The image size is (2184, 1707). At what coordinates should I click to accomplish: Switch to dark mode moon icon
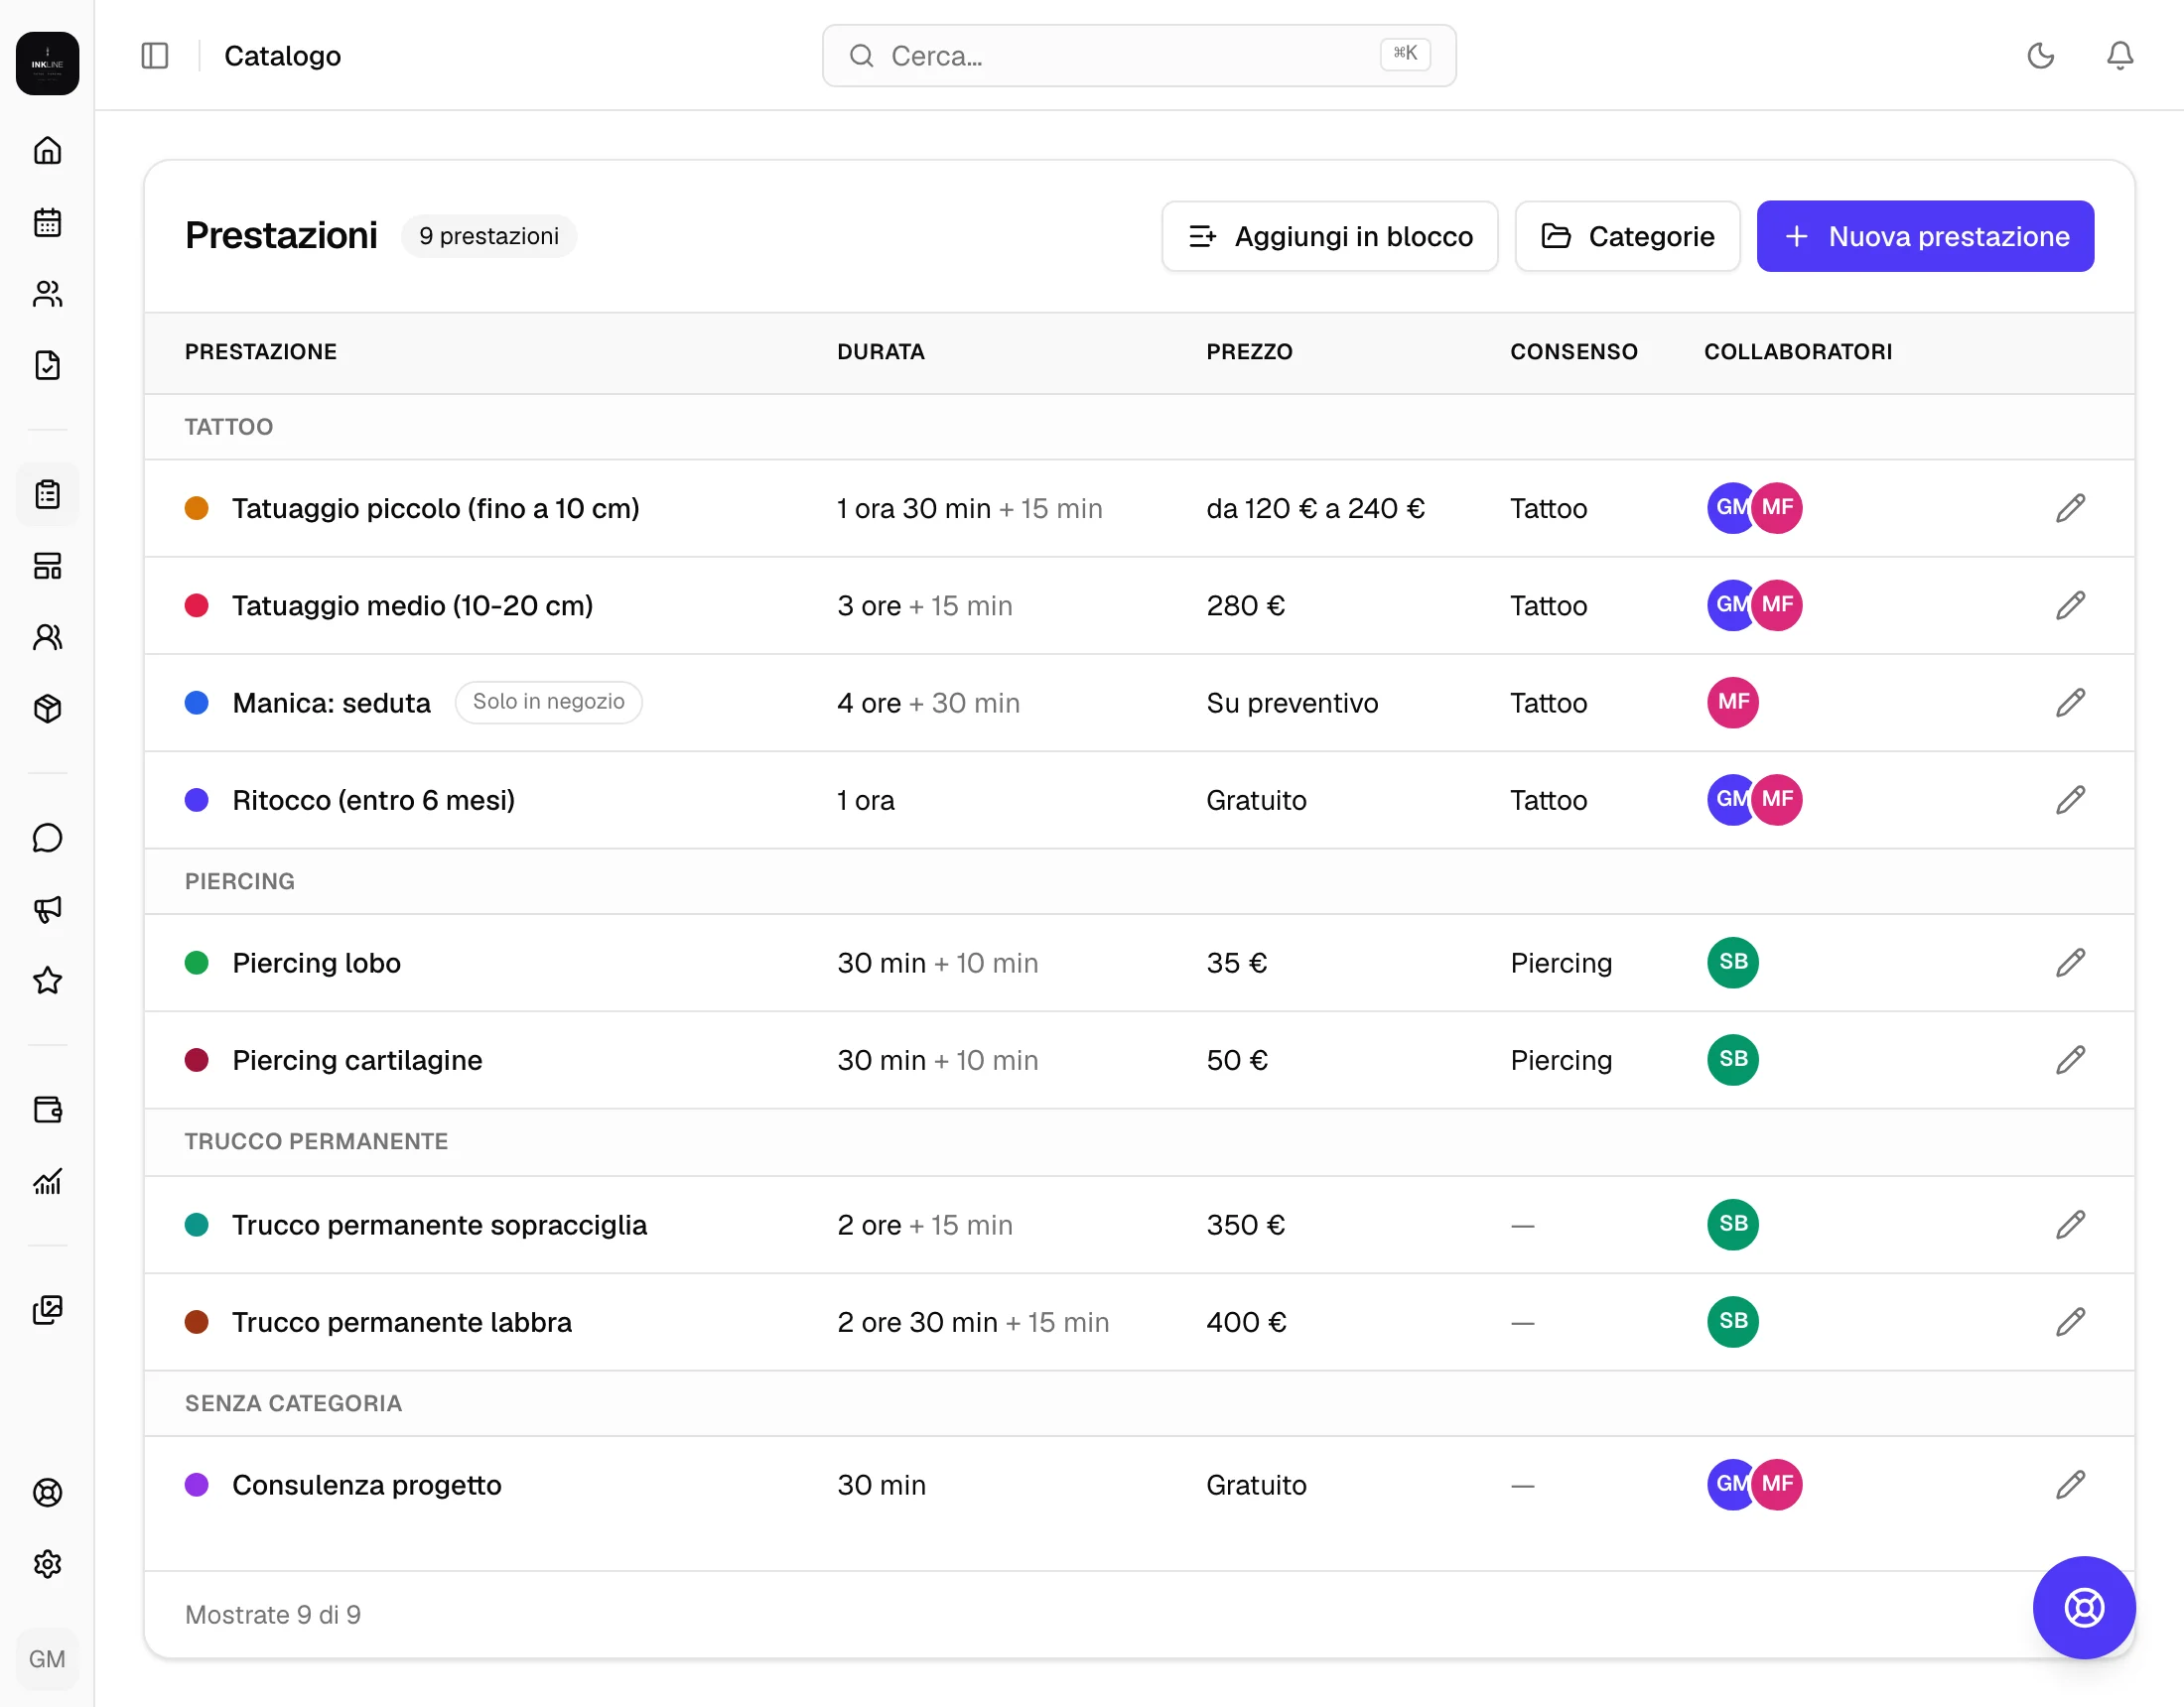tap(2040, 56)
